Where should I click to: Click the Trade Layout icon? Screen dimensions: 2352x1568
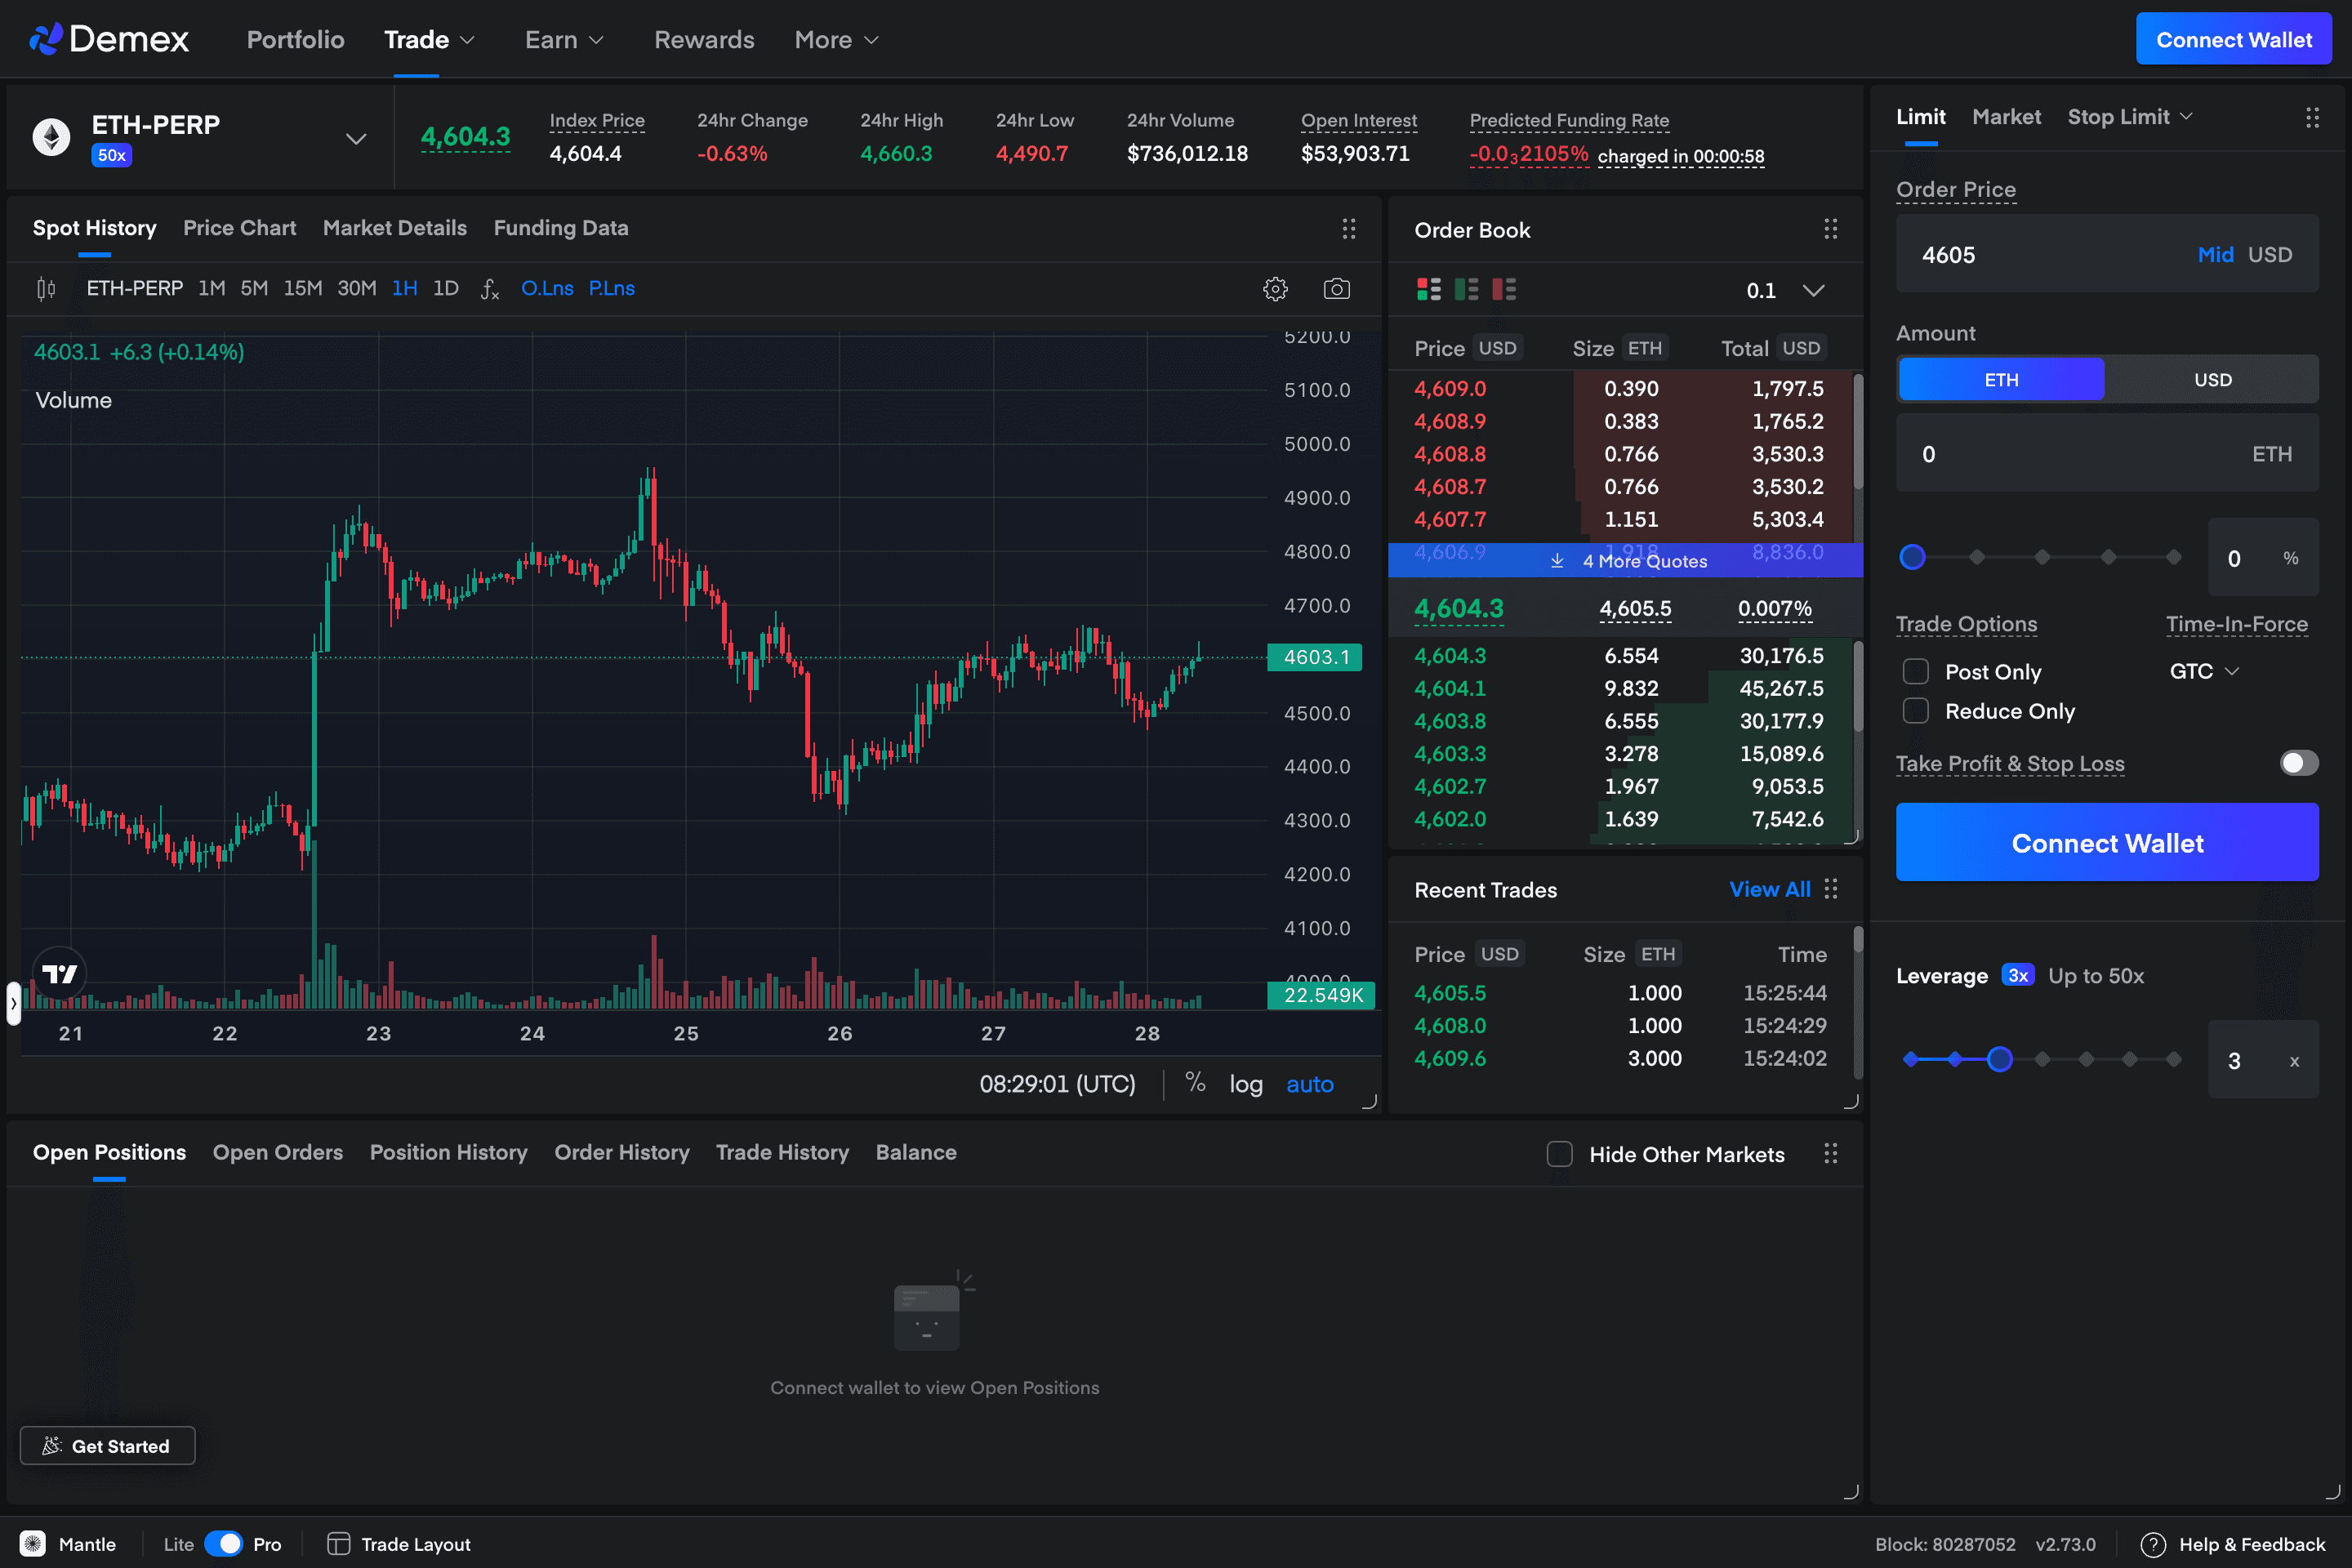tap(339, 1544)
